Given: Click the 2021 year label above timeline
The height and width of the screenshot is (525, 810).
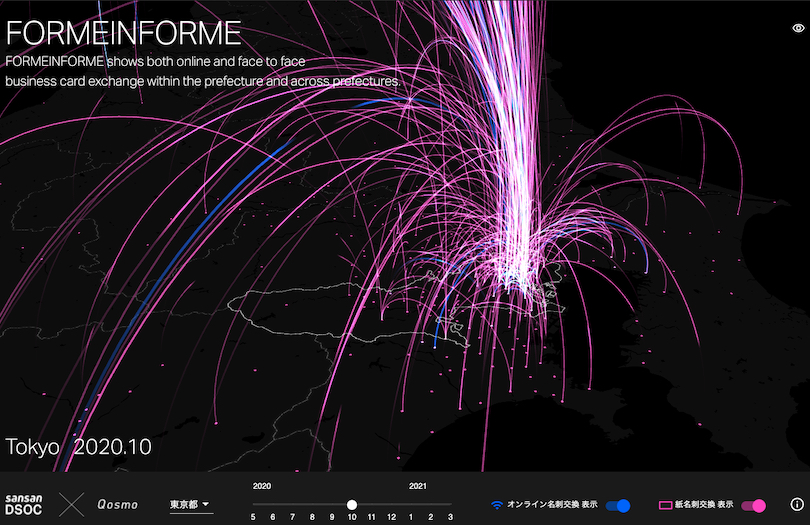Looking at the screenshot, I should point(418,486).
